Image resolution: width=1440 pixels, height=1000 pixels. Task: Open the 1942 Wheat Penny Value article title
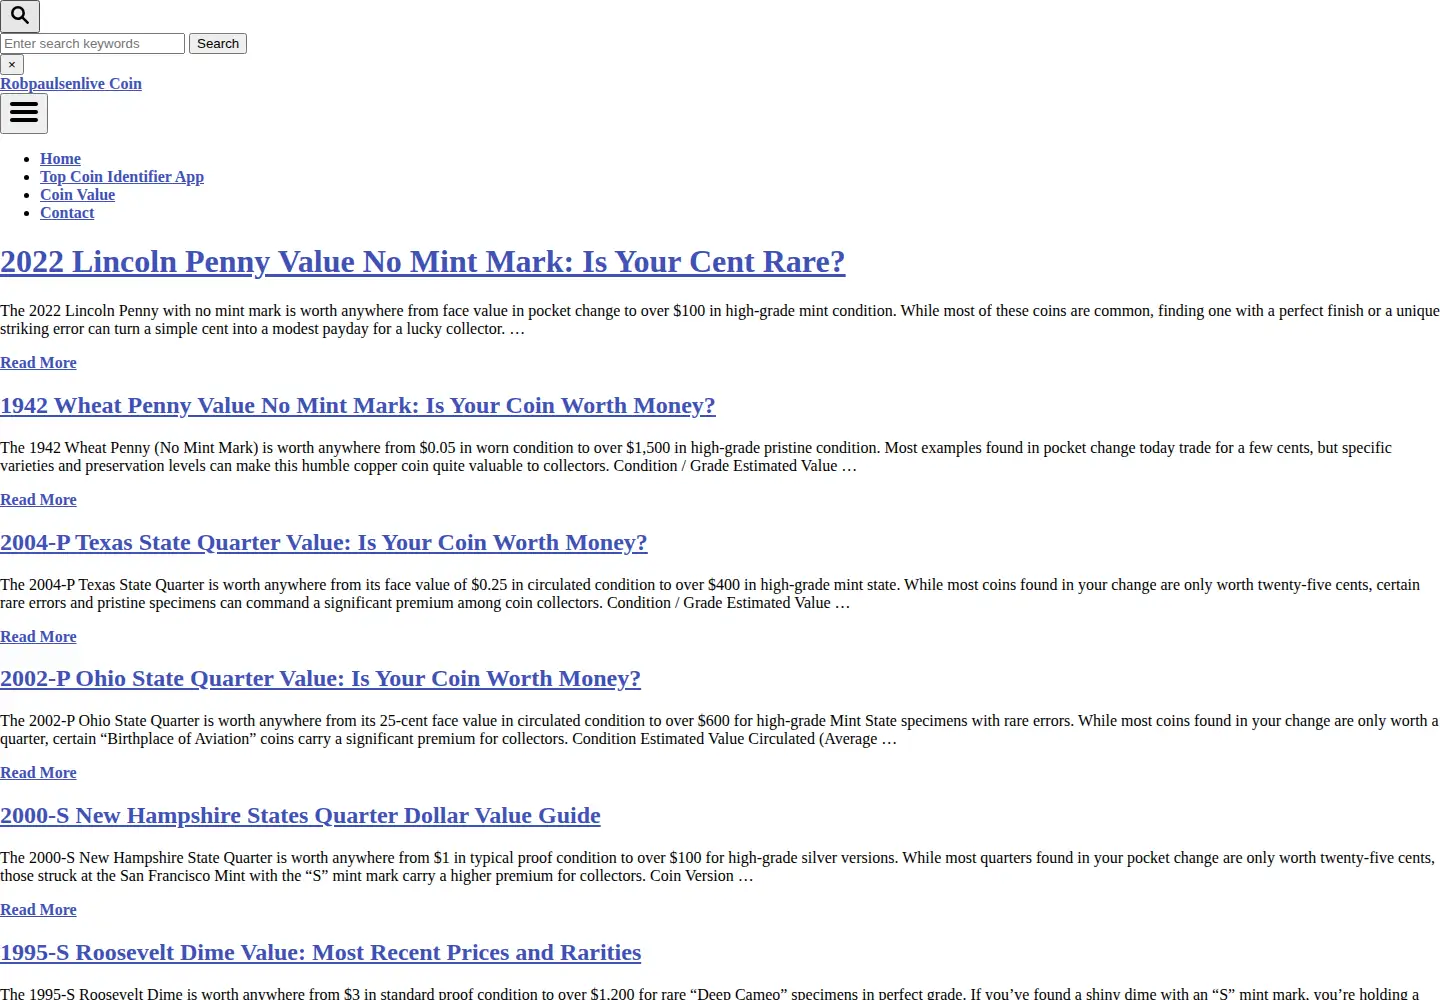[x=358, y=406]
